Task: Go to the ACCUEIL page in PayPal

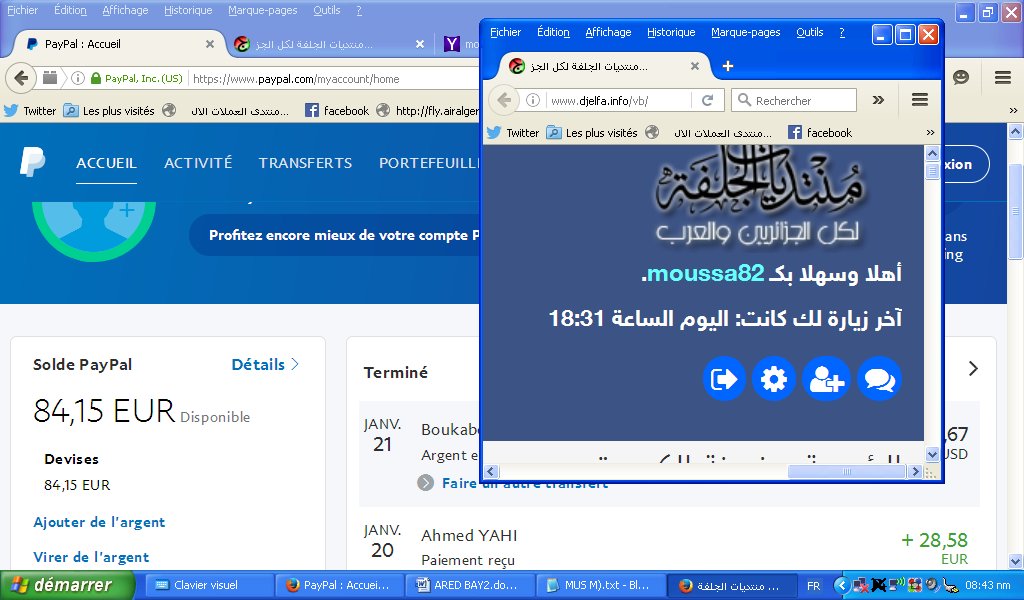Action: click(106, 163)
